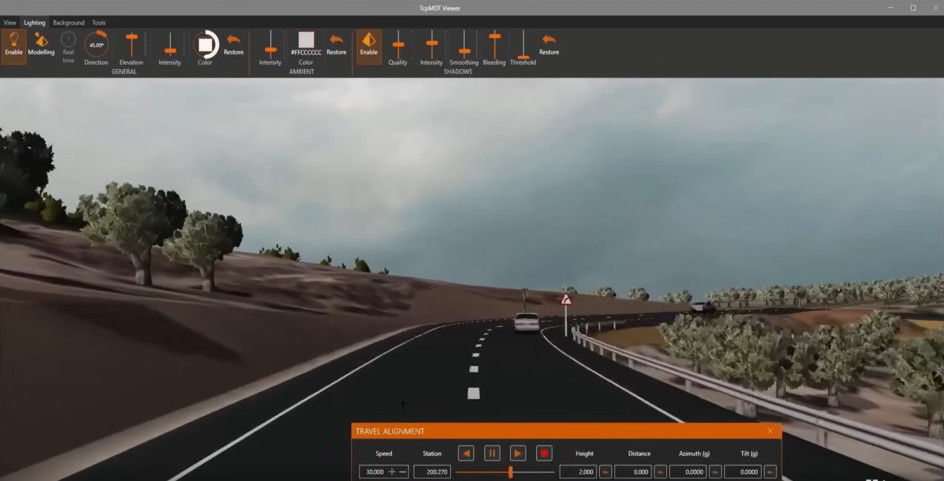
Task: Toggle the Shadows Enable pyramid button
Action: click(368, 46)
